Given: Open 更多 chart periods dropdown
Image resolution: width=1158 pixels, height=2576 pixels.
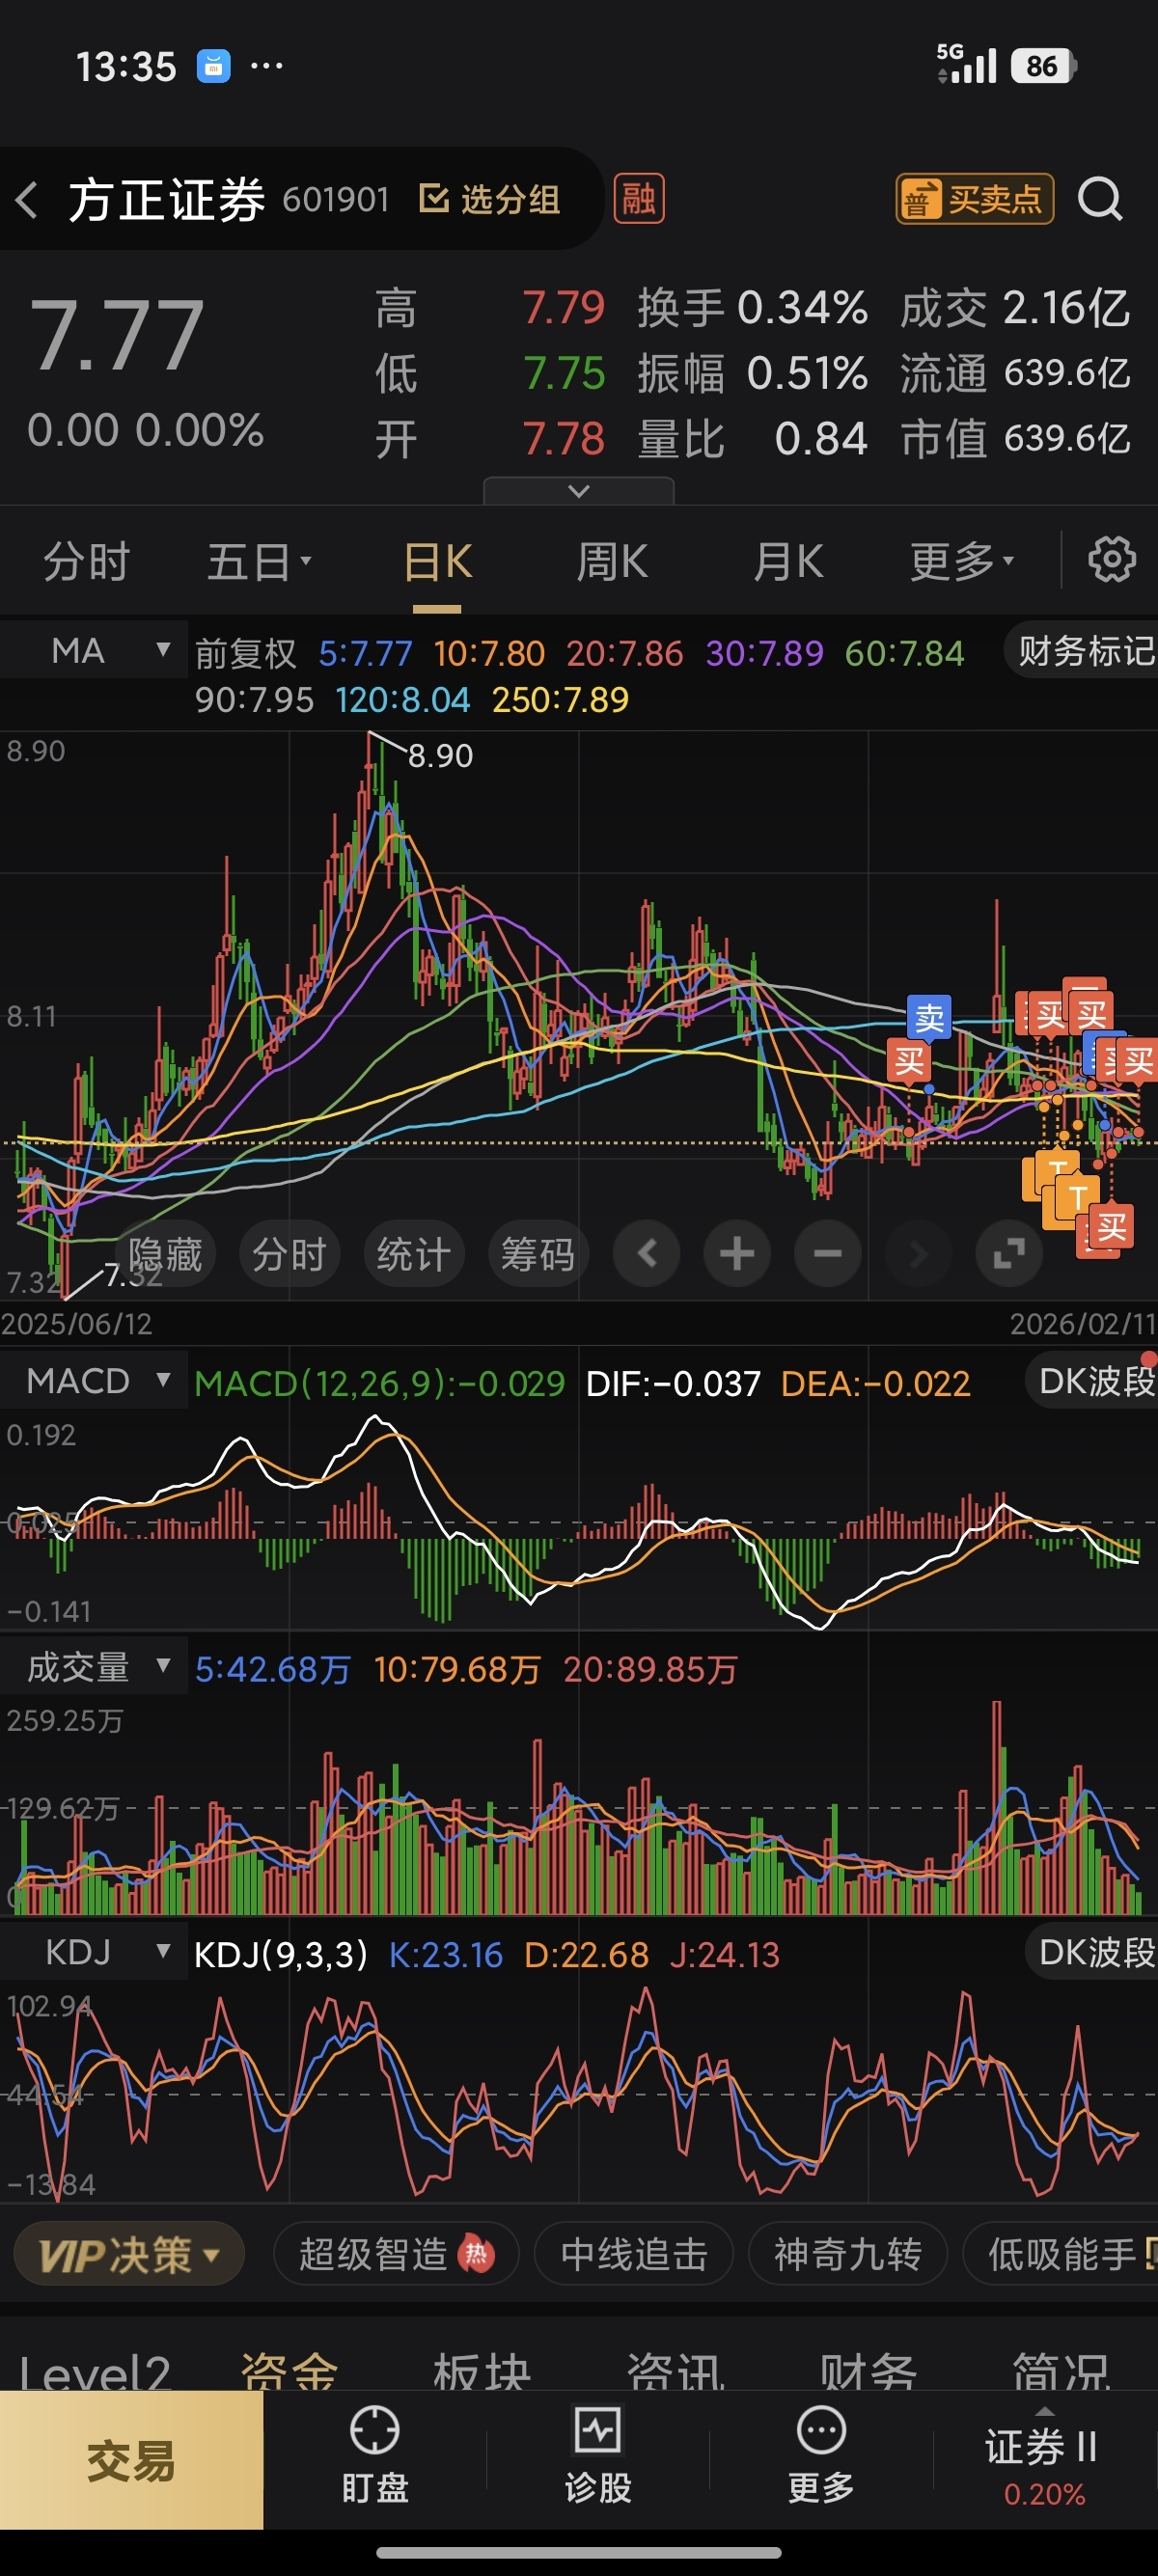Looking at the screenshot, I should (962, 561).
